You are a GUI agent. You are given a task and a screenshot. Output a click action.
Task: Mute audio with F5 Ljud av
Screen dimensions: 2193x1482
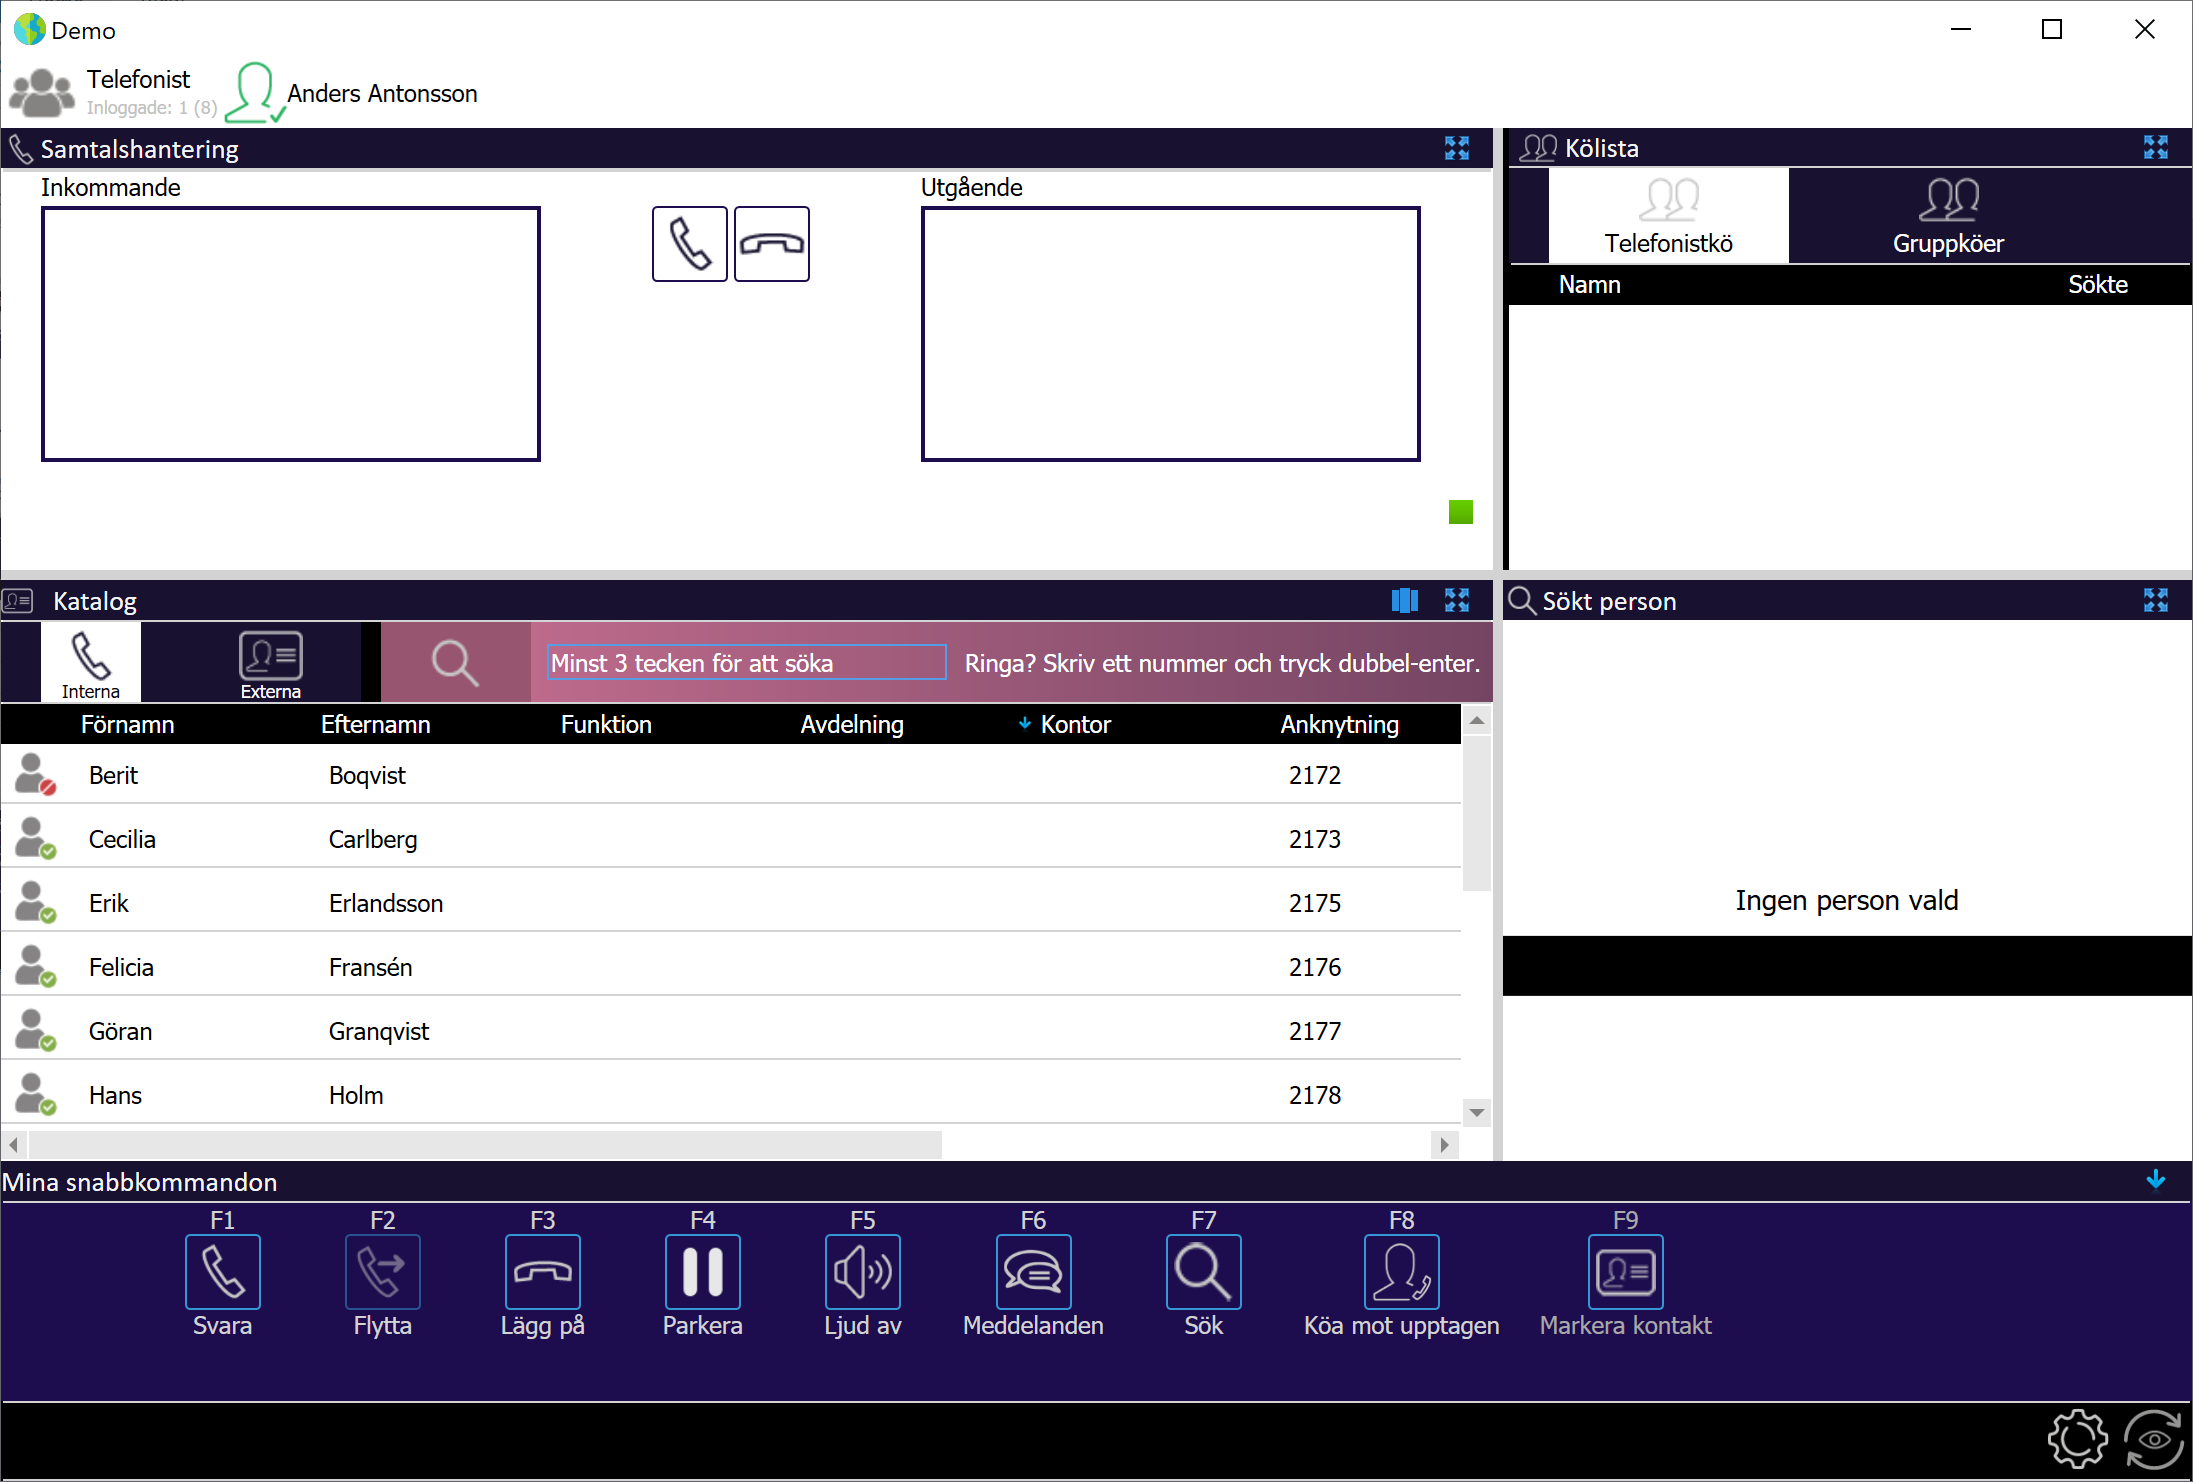(x=862, y=1271)
